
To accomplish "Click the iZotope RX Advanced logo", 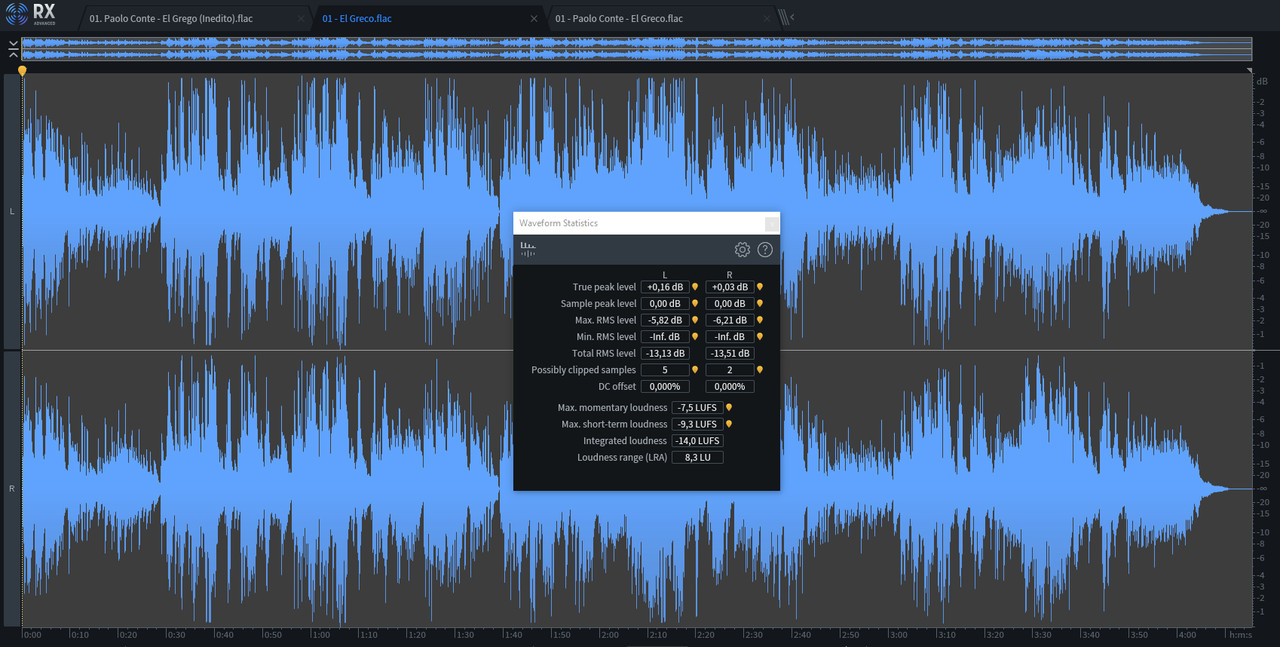I will tap(31, 13).
